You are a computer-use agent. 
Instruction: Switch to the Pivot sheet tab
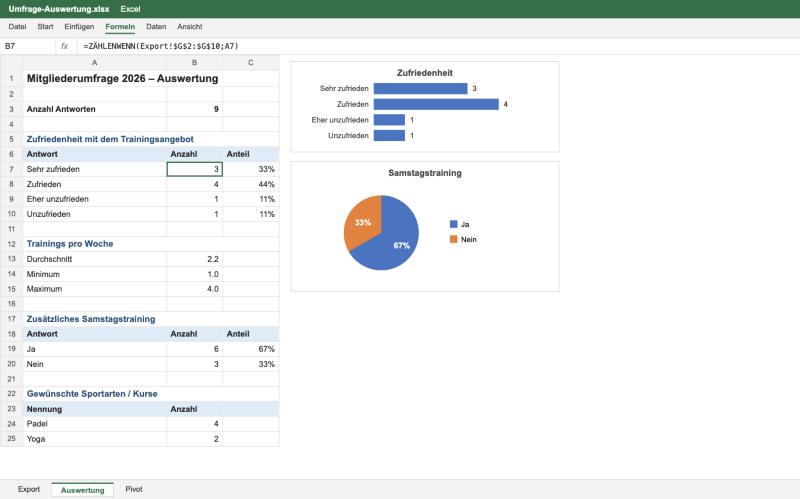point(134,489)
